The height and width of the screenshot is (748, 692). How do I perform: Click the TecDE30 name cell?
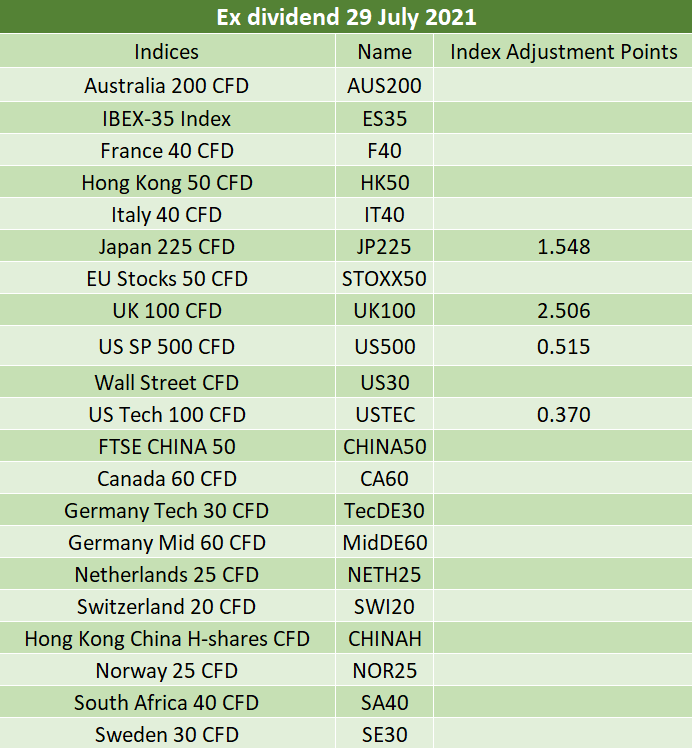[385, 511]
